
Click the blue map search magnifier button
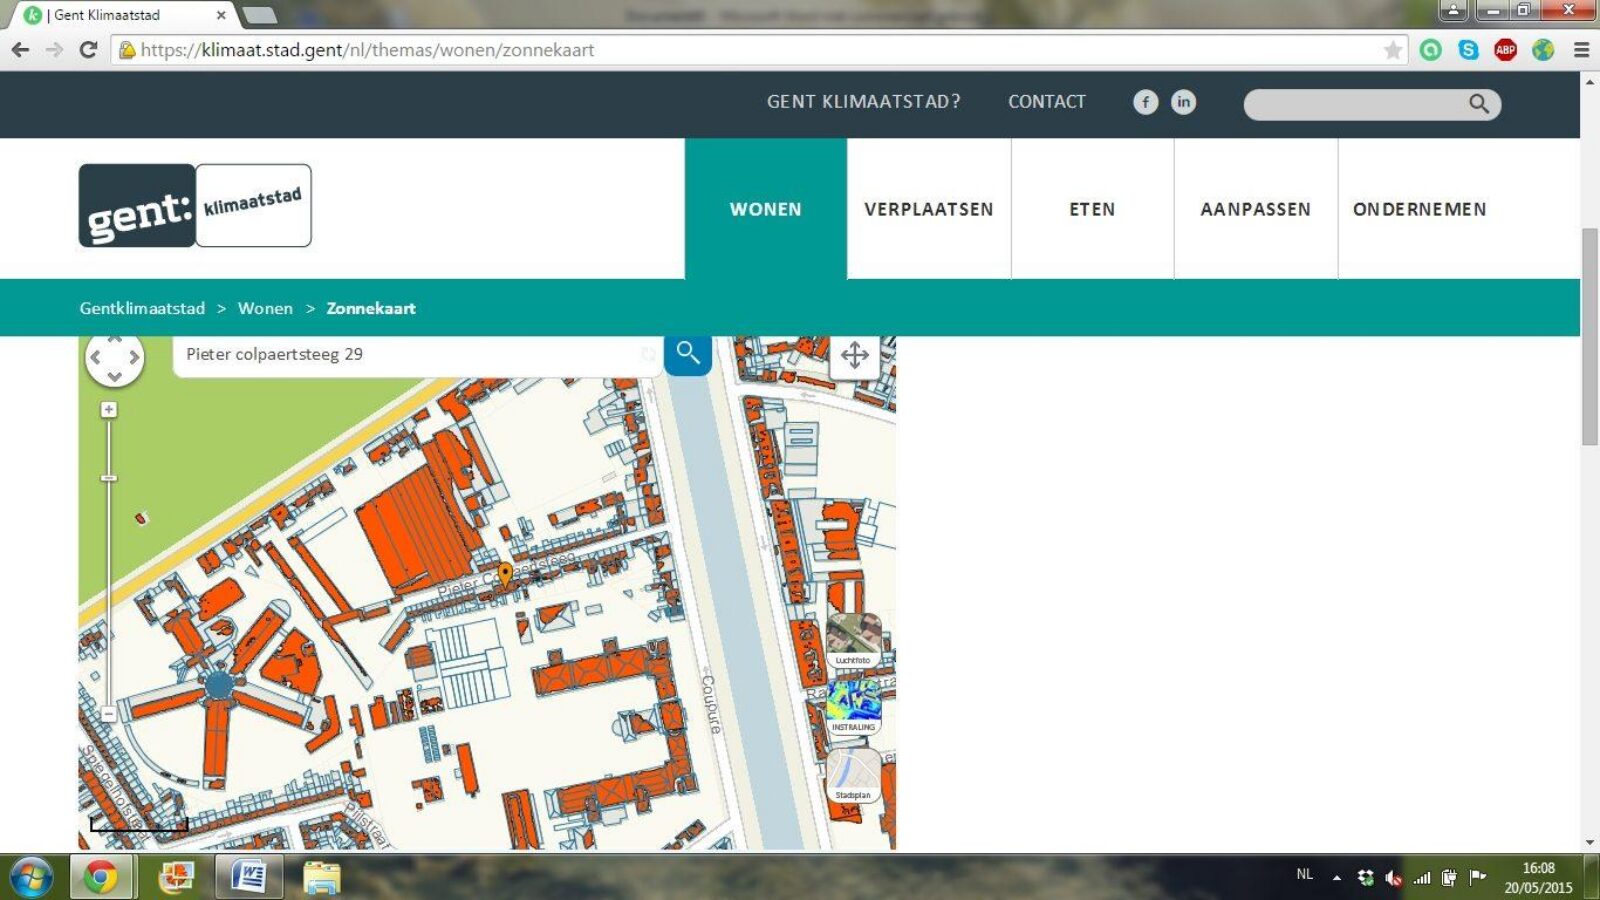click(688, 354)
